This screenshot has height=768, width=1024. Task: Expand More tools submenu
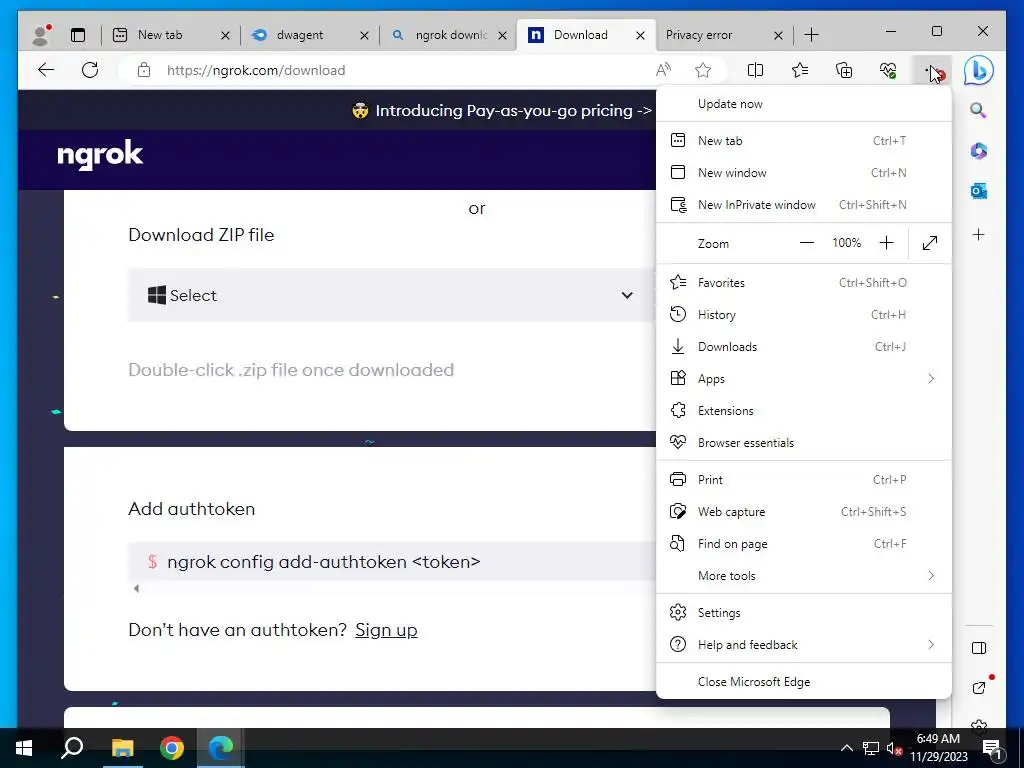[x=803, y=575]
